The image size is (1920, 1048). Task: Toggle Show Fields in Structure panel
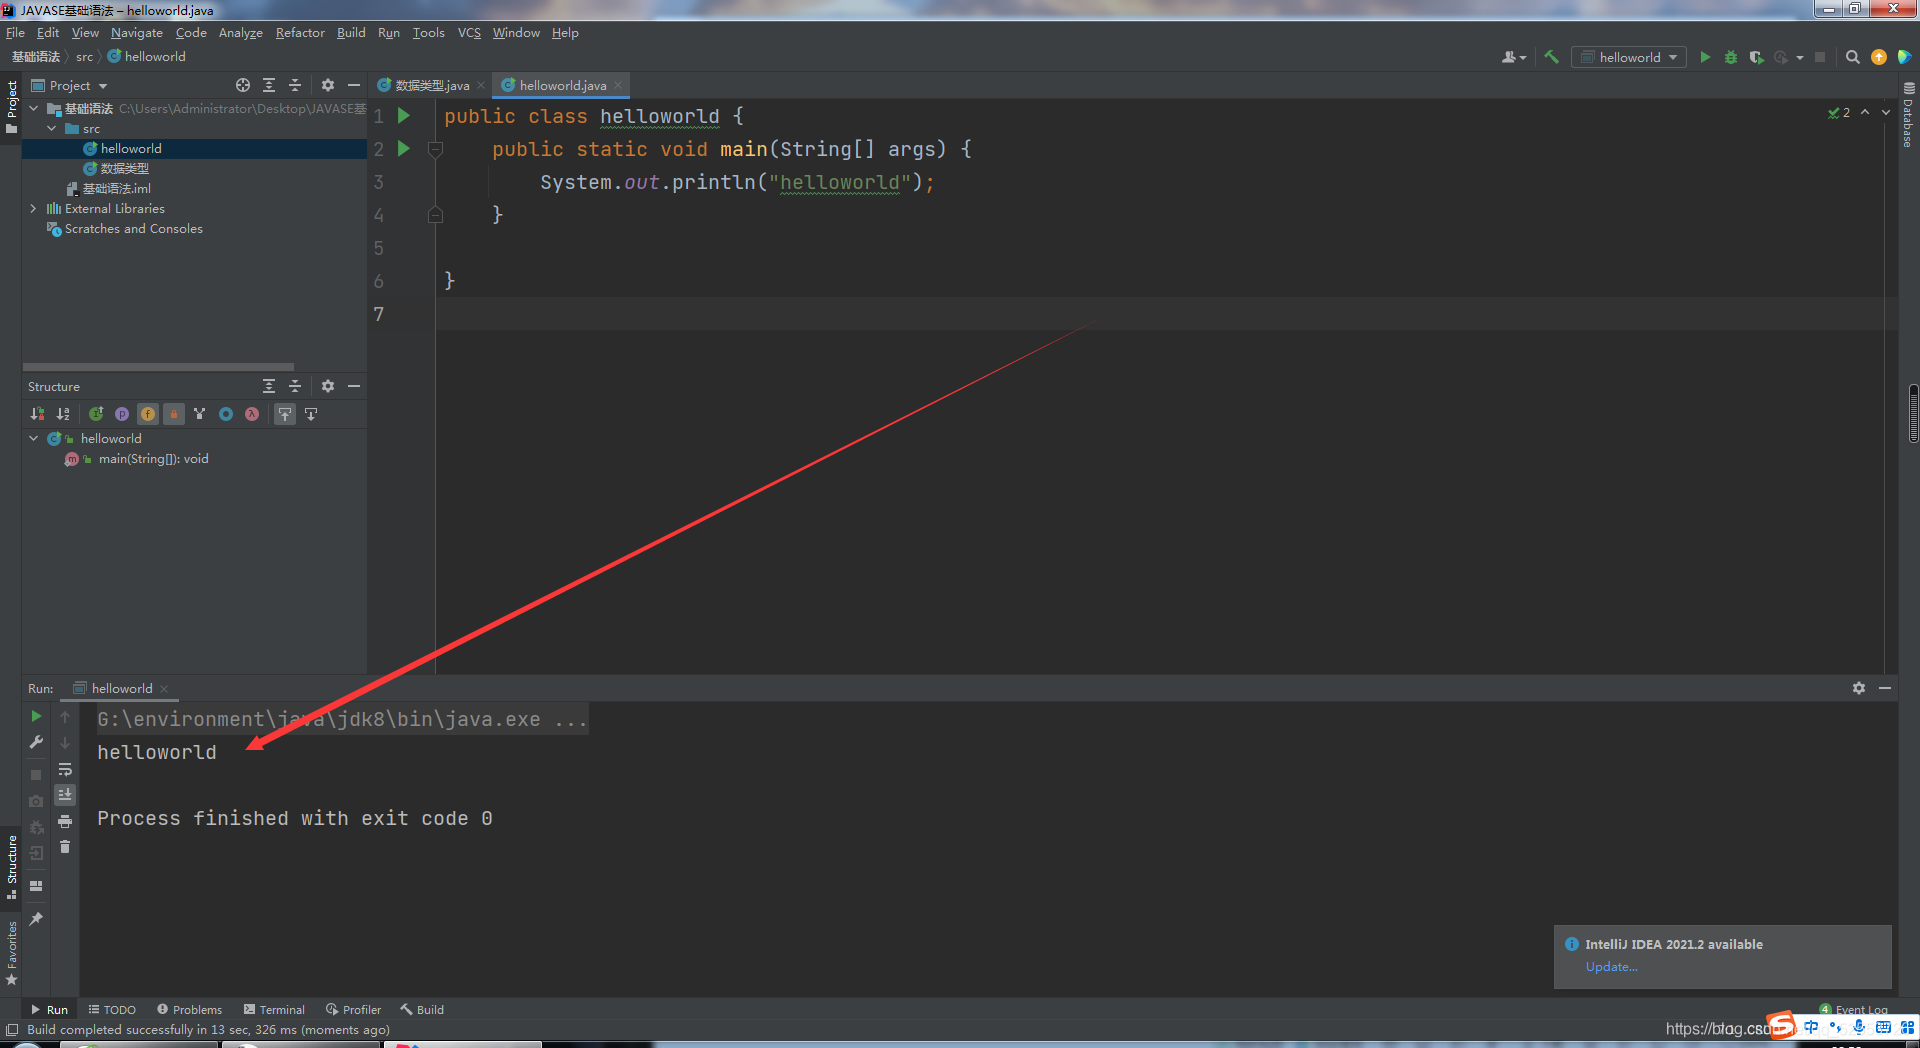(148, 414)
